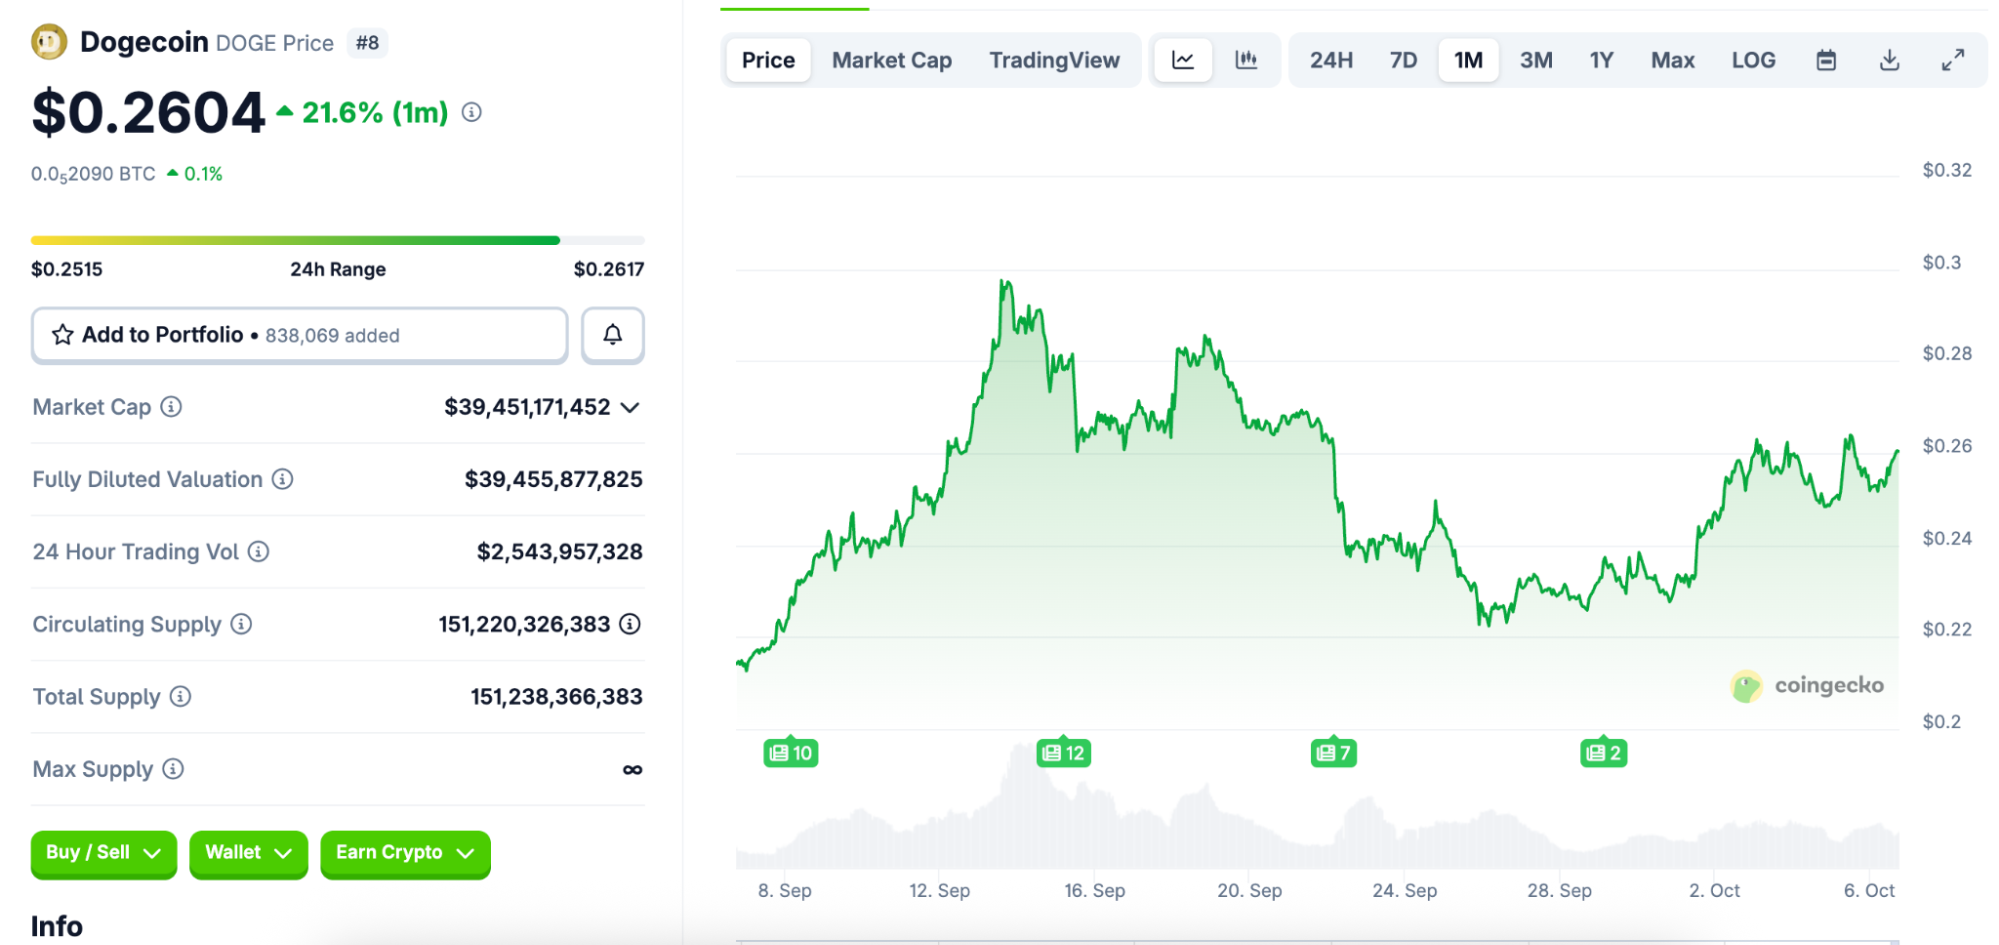Expand chart to fullscreen

pyautogui.click(x=1952, y=60)
